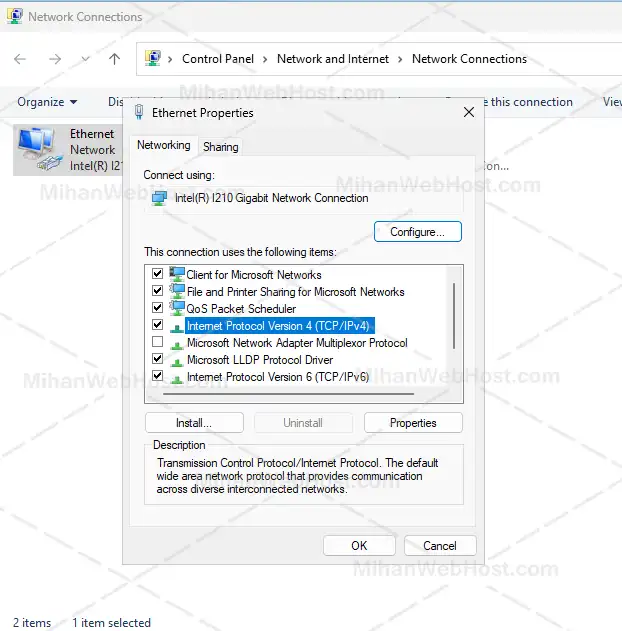Switch to the Sharing tab
Image resolution: width=622 pixels, height=631 pixels.
221,147
